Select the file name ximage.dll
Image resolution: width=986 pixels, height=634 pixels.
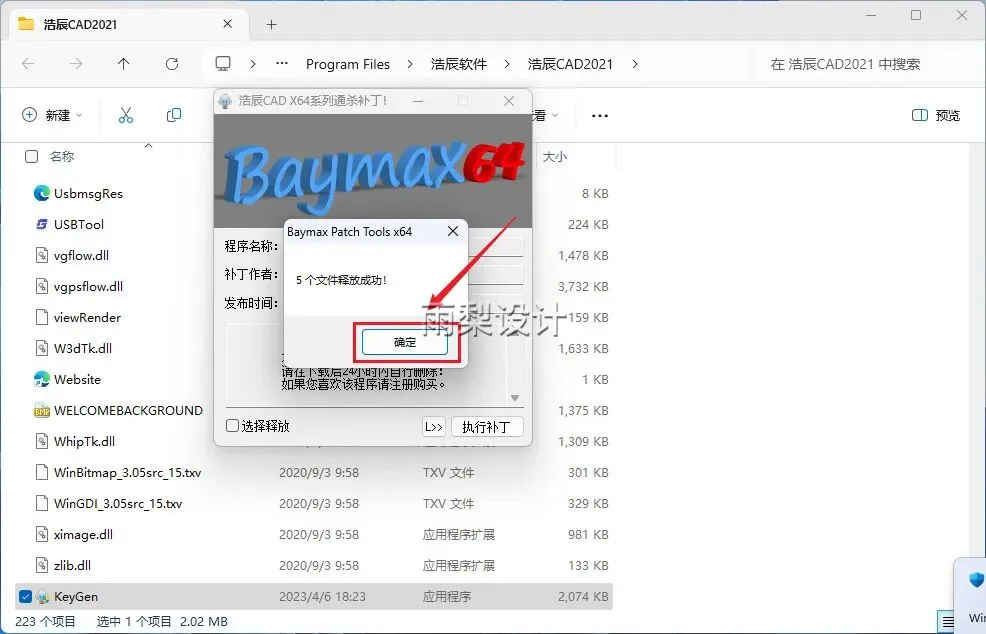pos(83,535)
